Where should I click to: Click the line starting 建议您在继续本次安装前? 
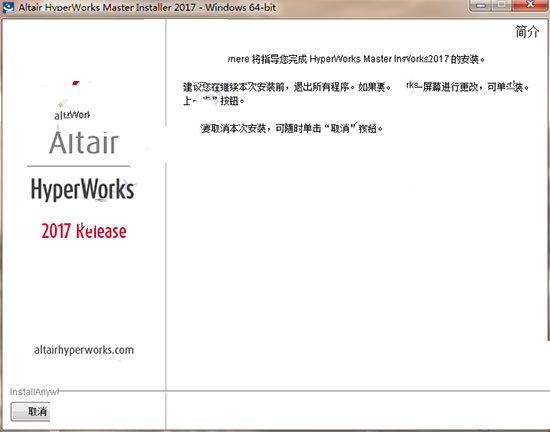tap(356, 87)
